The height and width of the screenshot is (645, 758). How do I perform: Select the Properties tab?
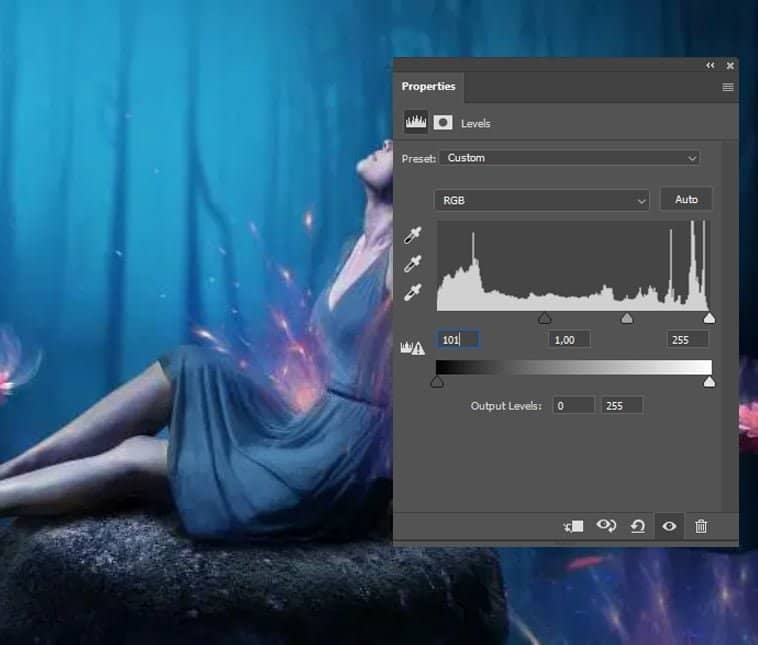click(428, 87)
